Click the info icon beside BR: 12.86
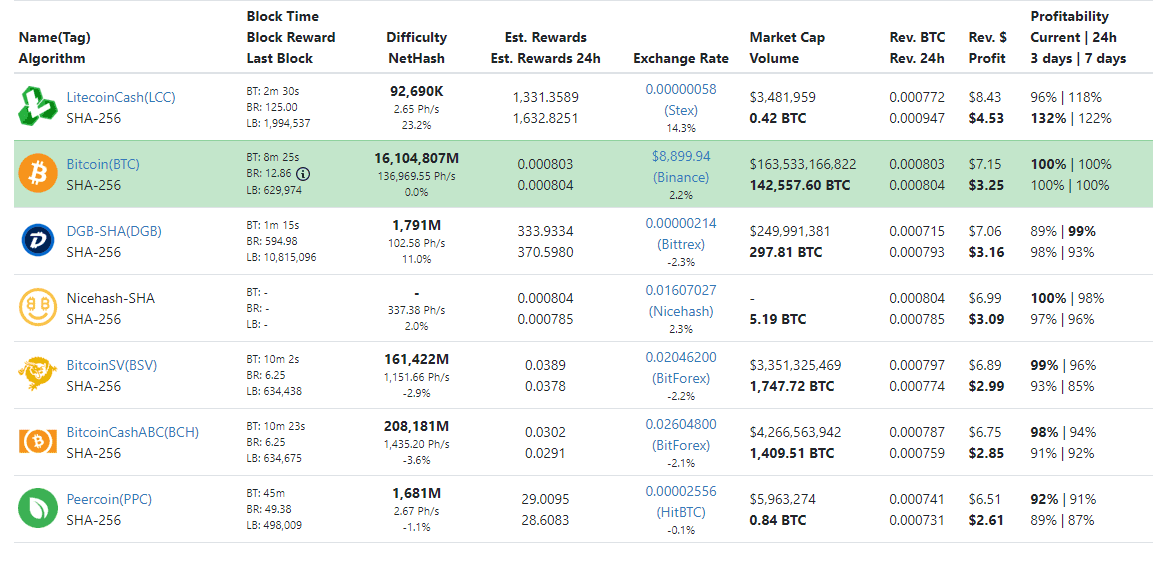This screenshot has width=1153, height=562. [303, 174]
